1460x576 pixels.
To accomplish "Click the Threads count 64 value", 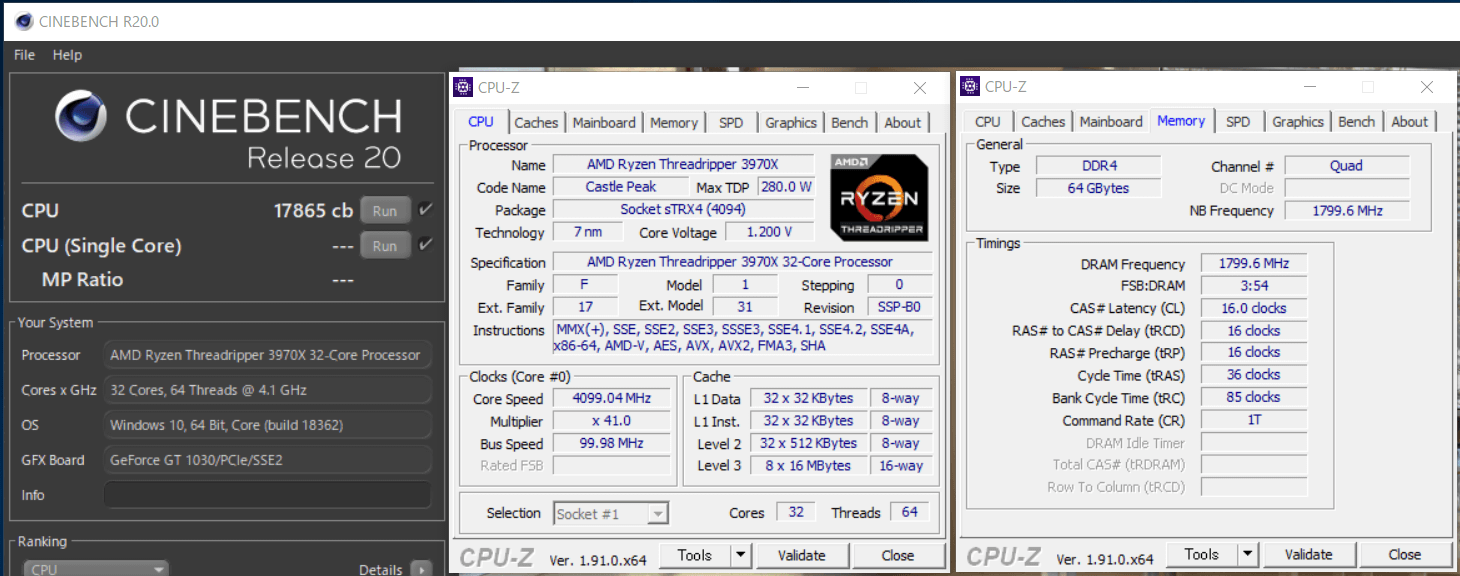I will (x=909, y=512).
